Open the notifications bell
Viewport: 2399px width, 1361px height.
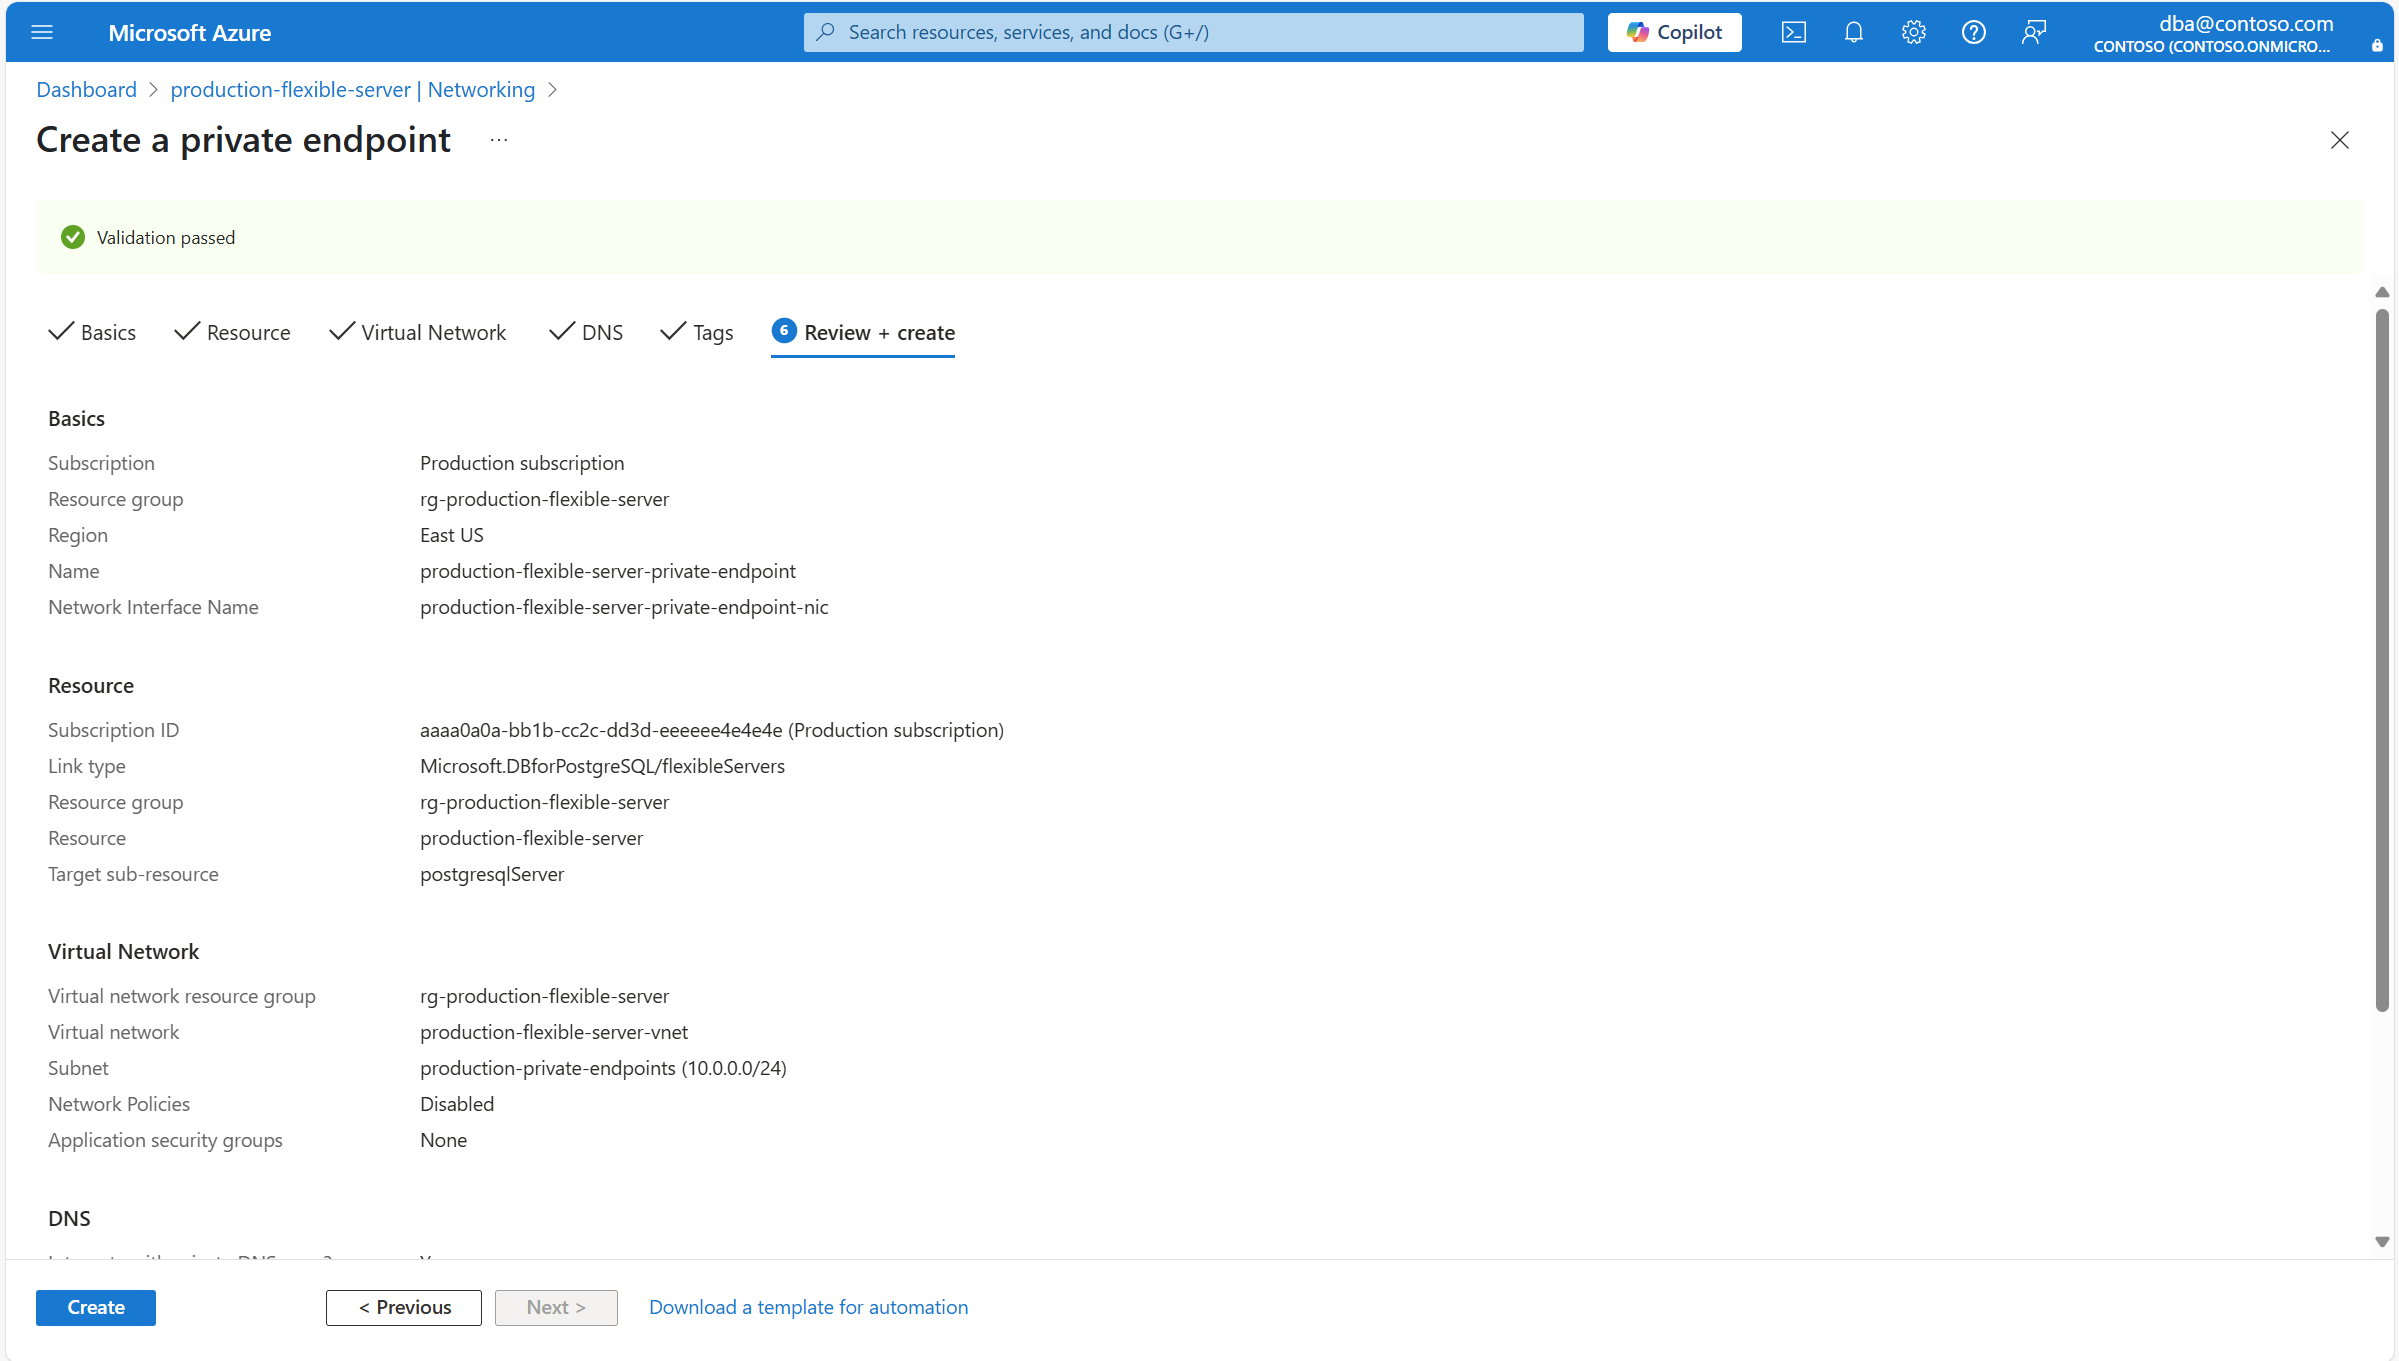click(x=1853, y=32)
